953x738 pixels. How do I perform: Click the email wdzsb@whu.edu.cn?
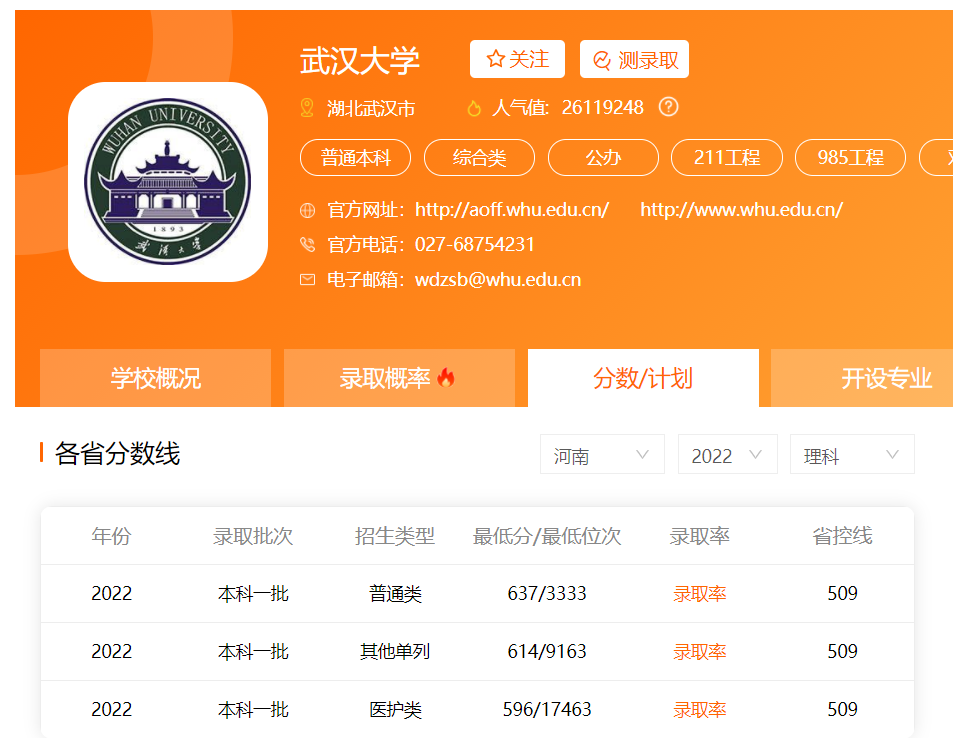click(x=498, y=280)
